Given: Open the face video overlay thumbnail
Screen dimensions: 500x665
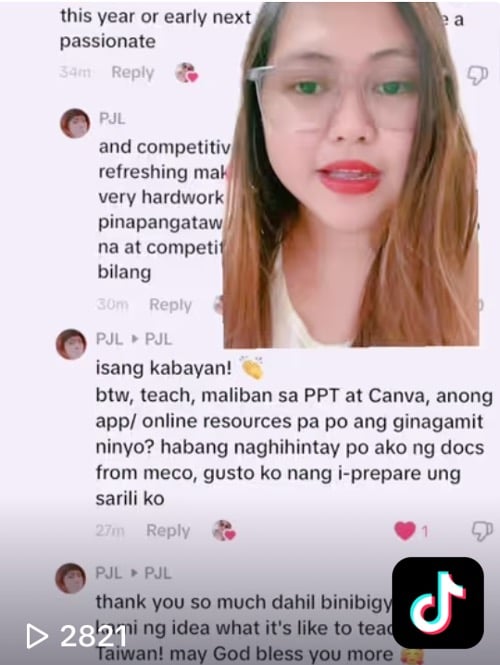Looking at the screenshot, I should point(352,175).
